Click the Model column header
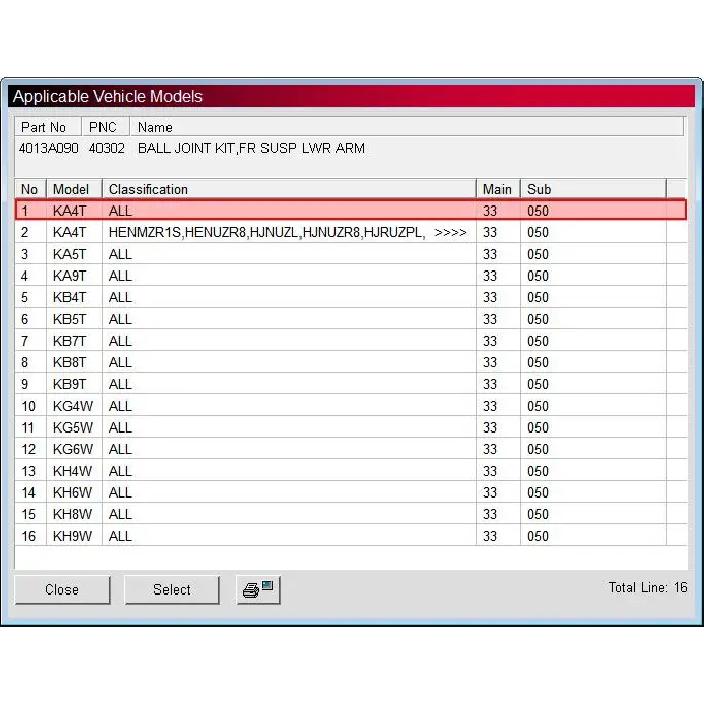This screenshot has width=704, height=704. coord(74,189)
